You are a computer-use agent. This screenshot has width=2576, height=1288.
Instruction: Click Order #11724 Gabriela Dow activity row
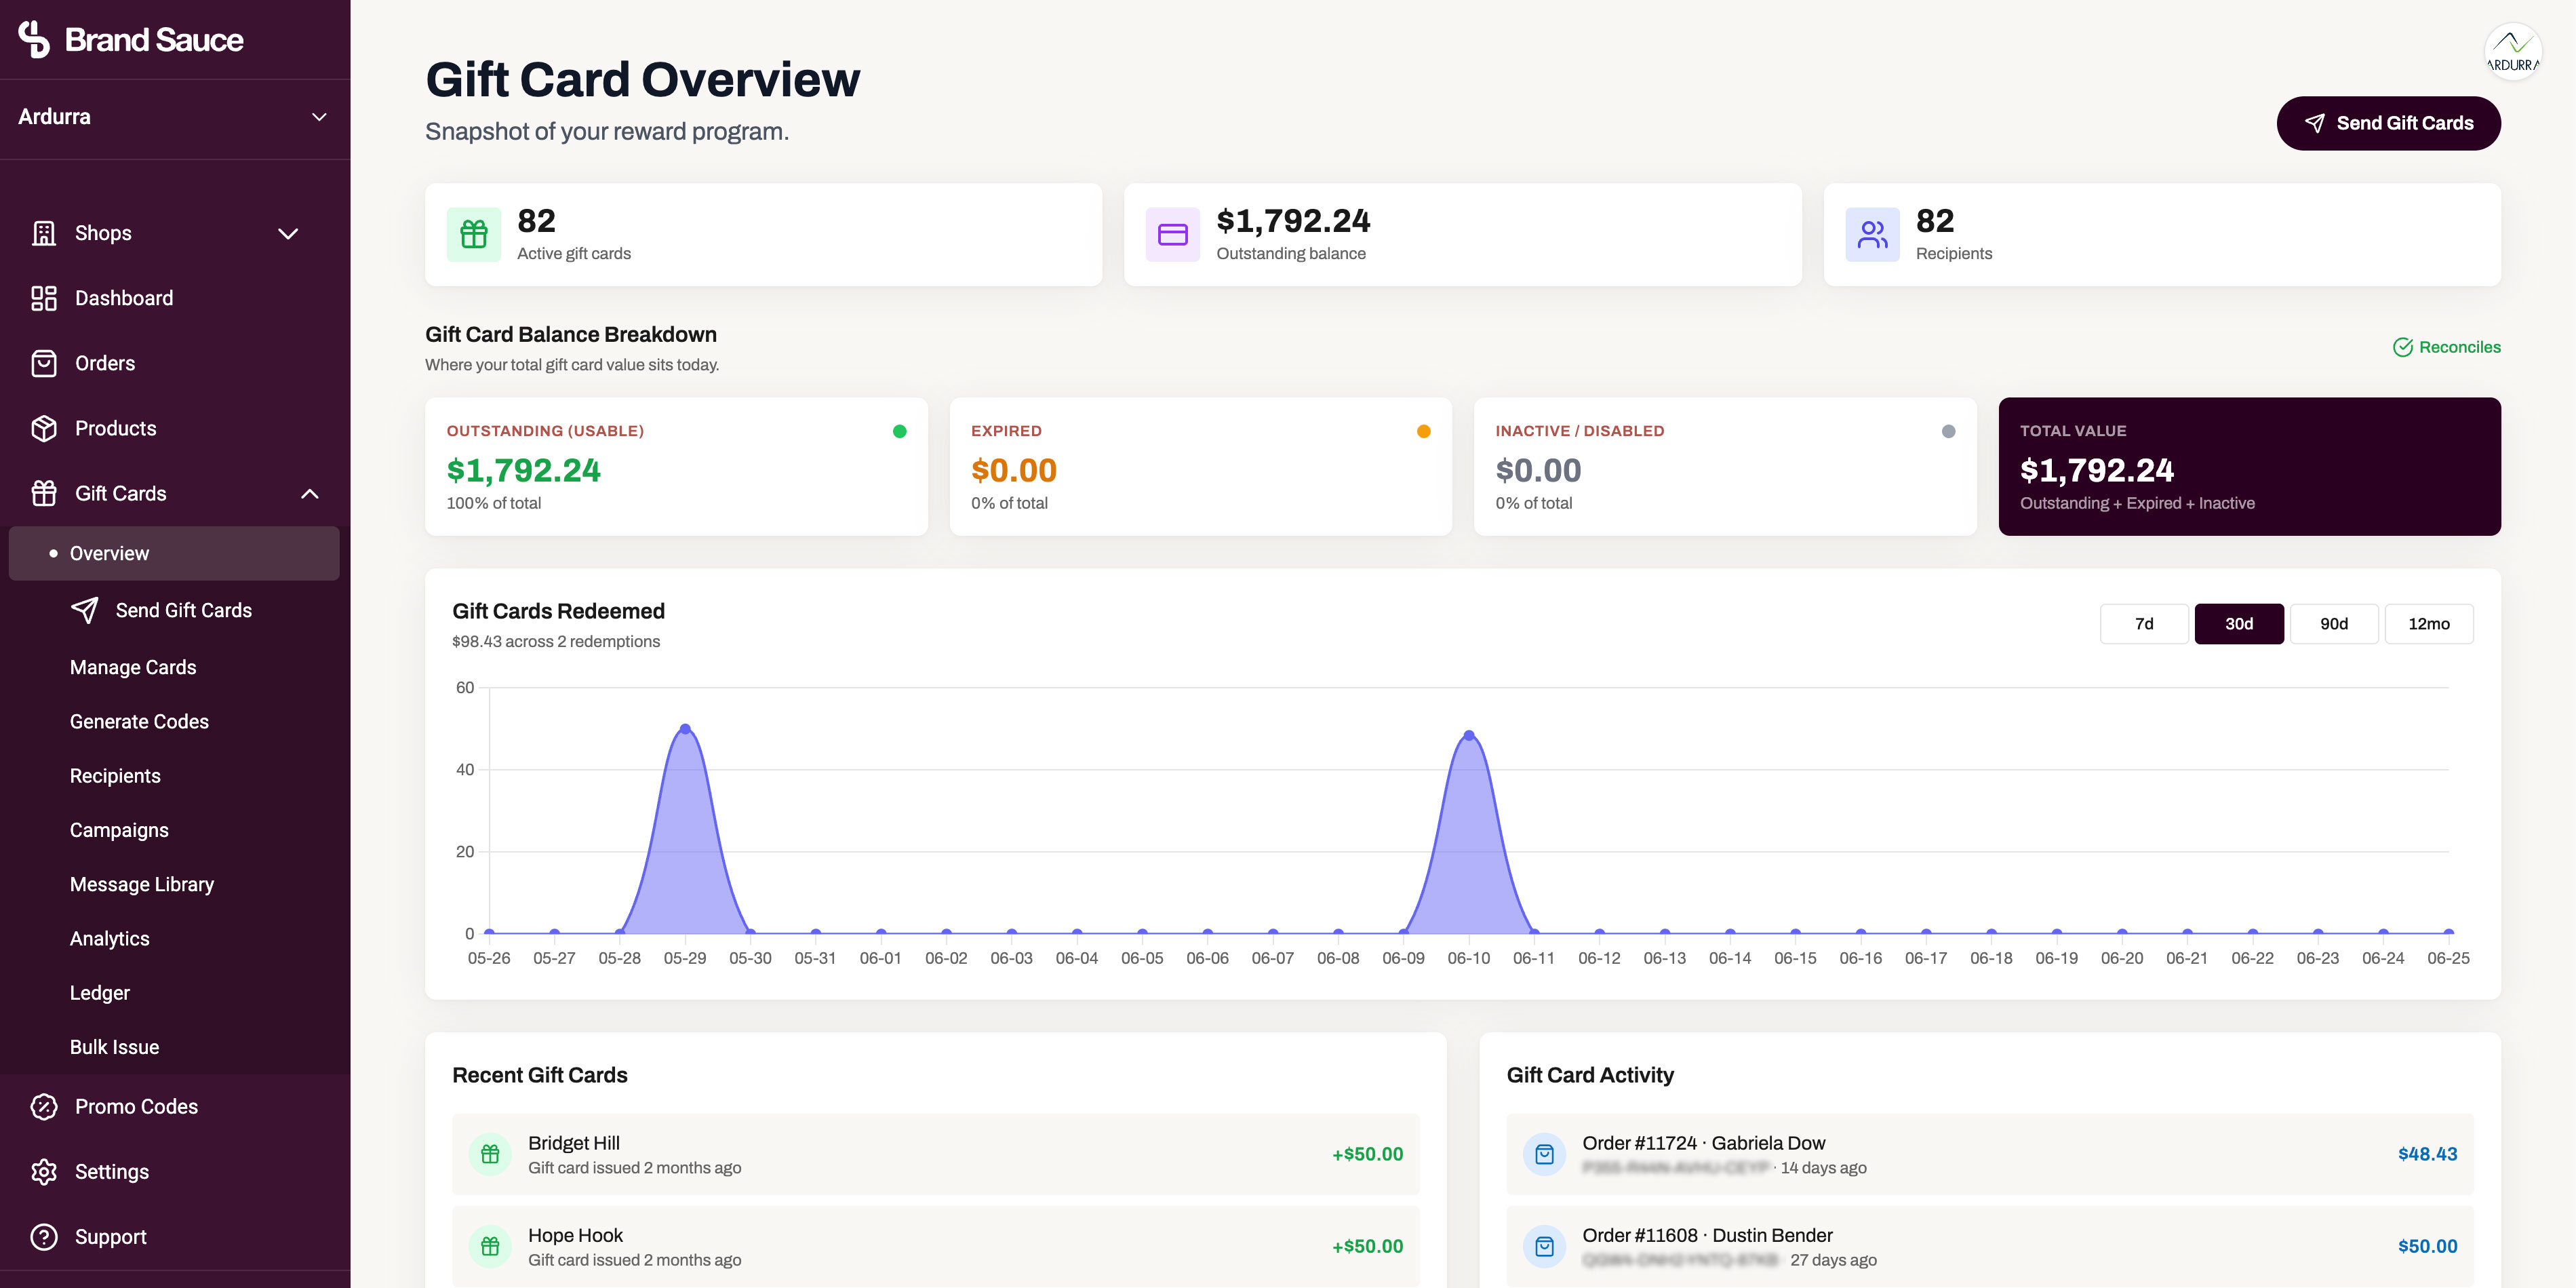pyautogui.click(x=1989, y=1153)
